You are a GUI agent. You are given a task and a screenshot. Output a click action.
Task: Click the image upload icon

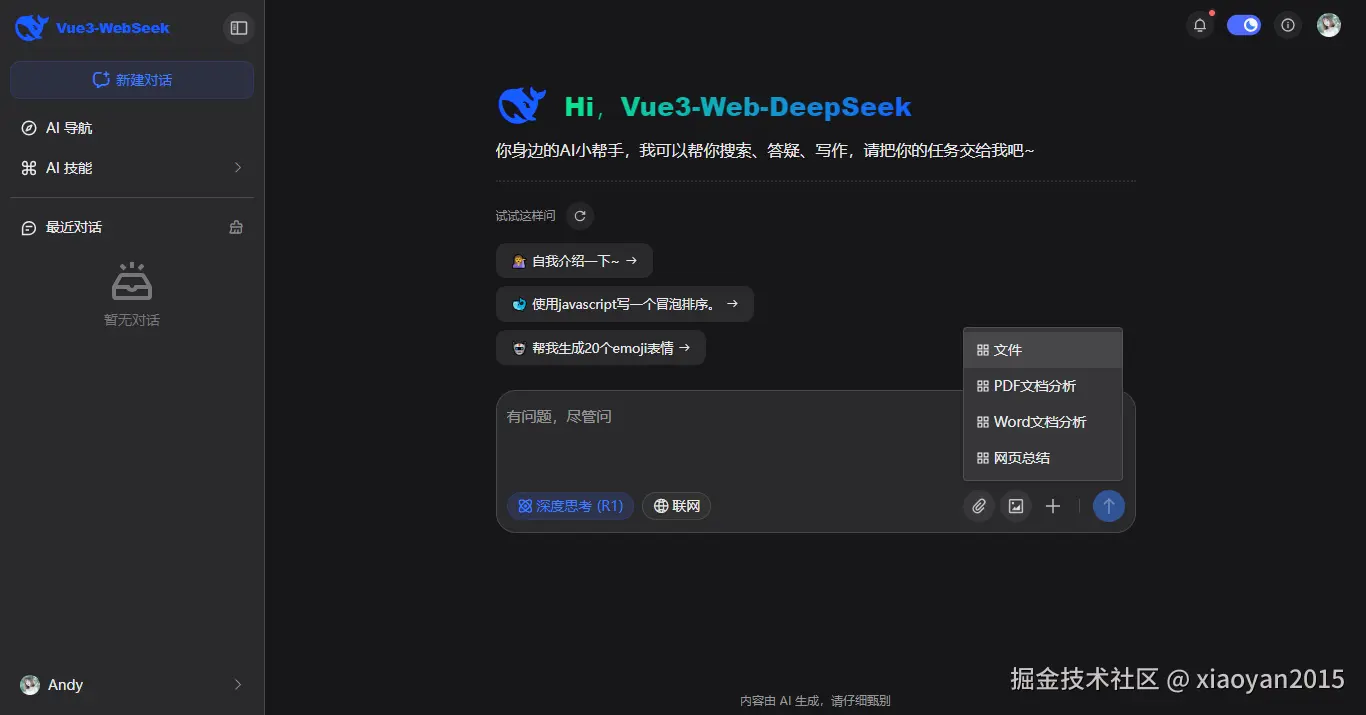click(1015, 506)
